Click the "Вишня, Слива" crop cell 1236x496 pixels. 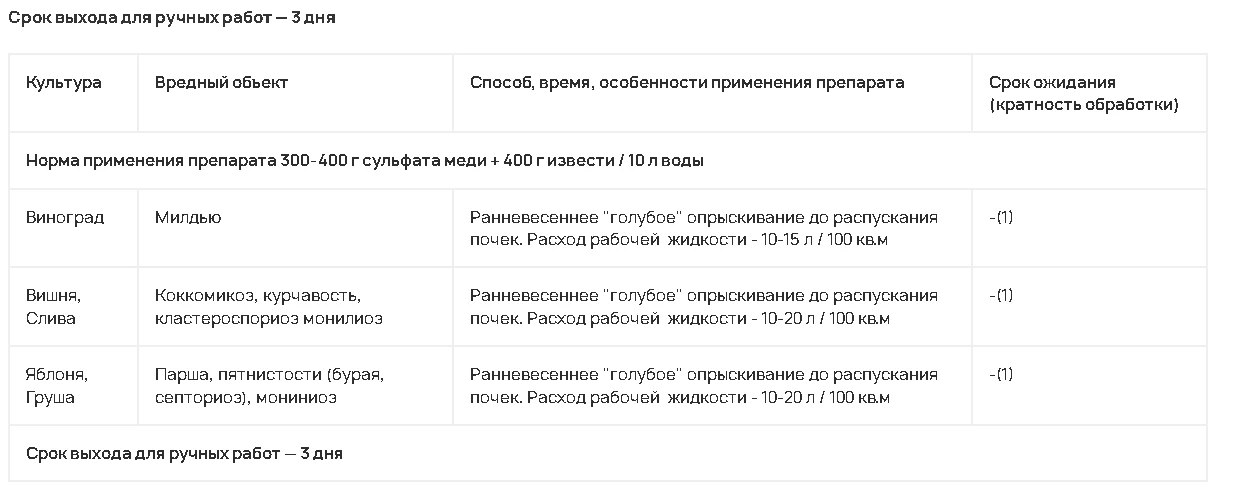(x=53, y=307)
